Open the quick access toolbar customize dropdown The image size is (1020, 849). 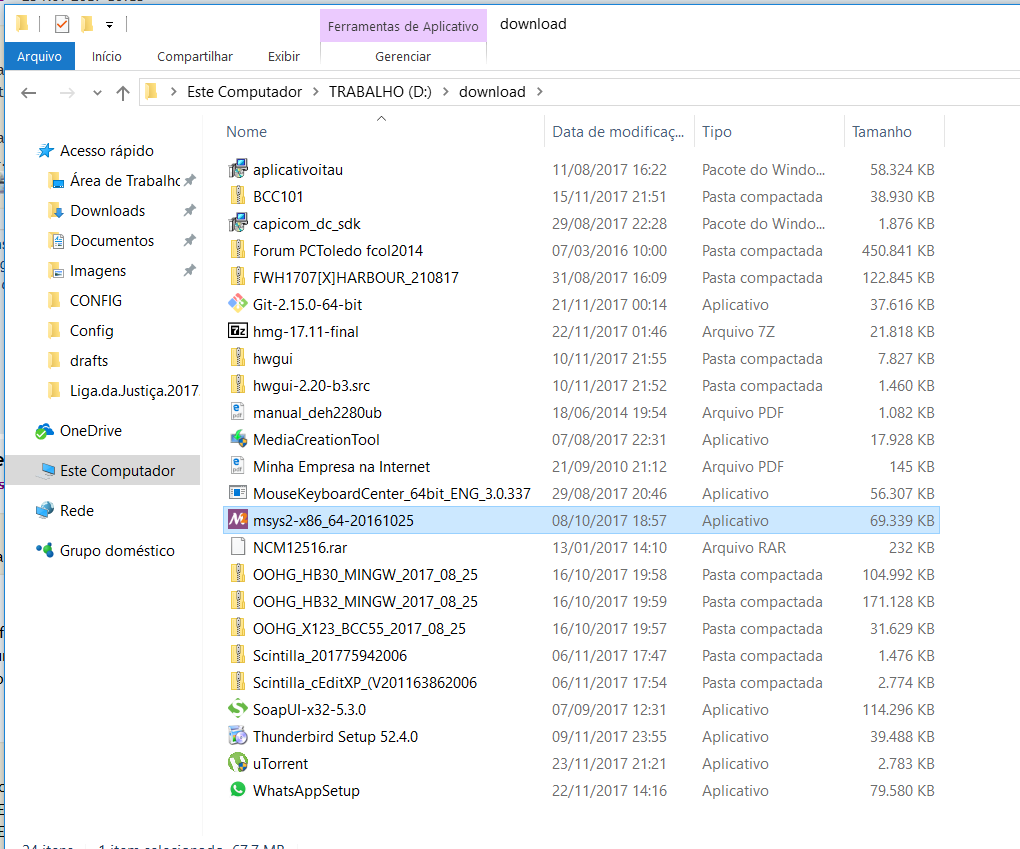109,24
